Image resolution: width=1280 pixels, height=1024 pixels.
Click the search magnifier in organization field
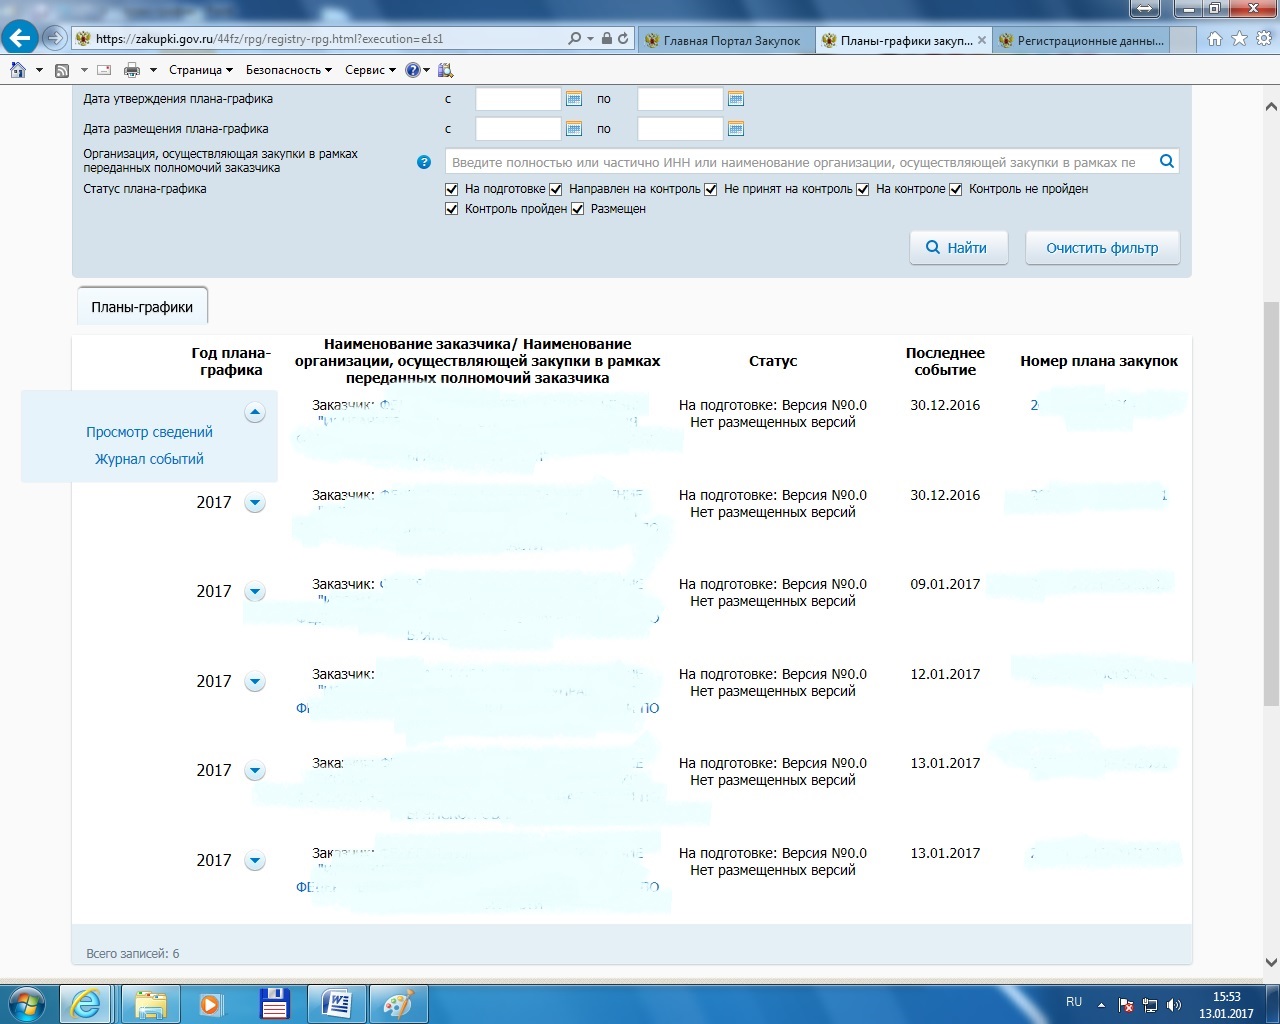click(x=1166, y=161)
